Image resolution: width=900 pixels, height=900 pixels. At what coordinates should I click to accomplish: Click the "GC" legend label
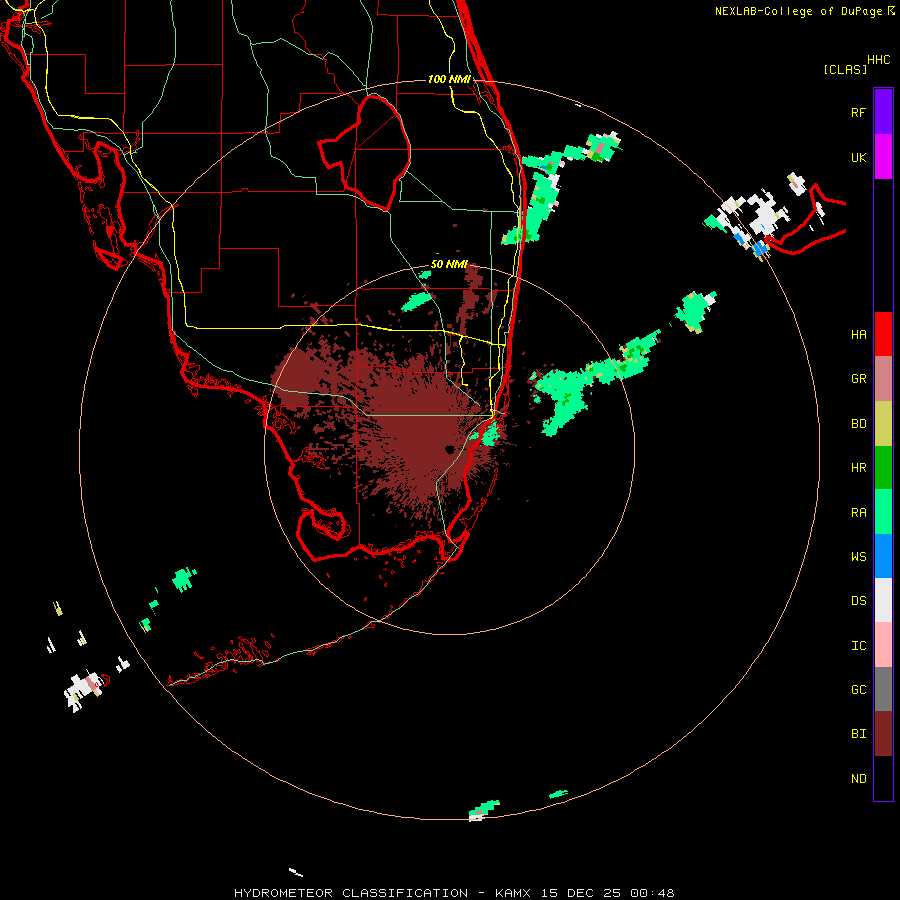pos(858,689)
